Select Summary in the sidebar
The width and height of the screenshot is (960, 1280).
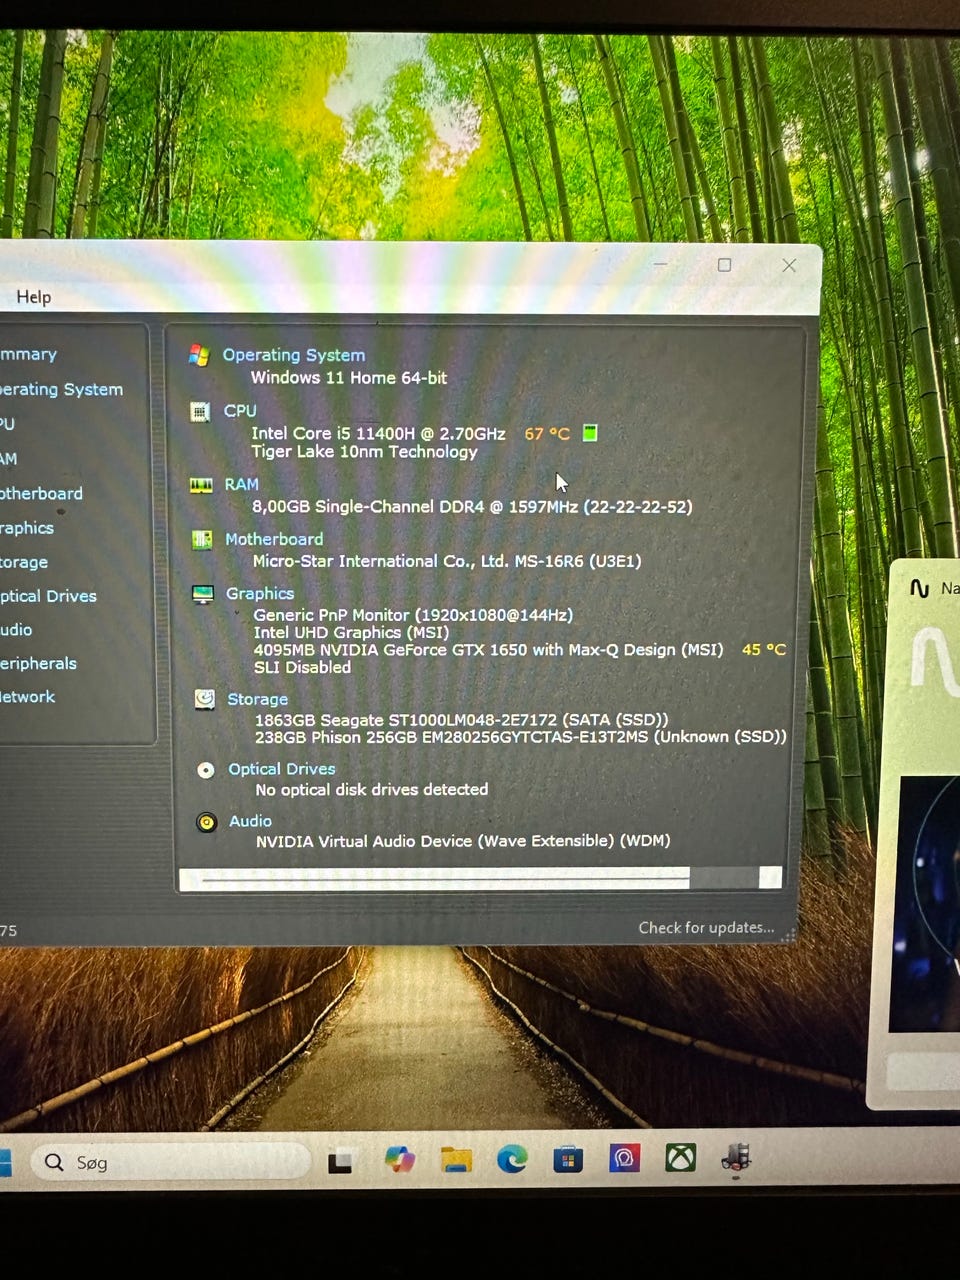(29, 354)
